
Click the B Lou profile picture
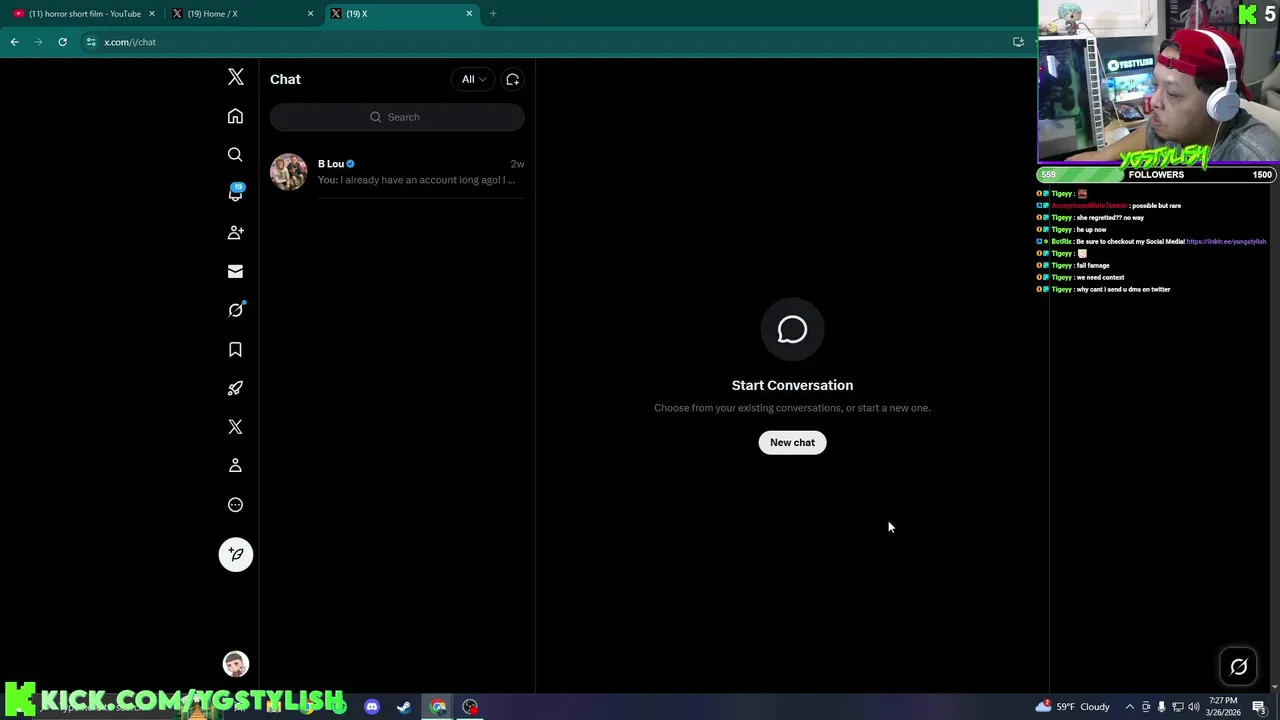tap(288, 172)
